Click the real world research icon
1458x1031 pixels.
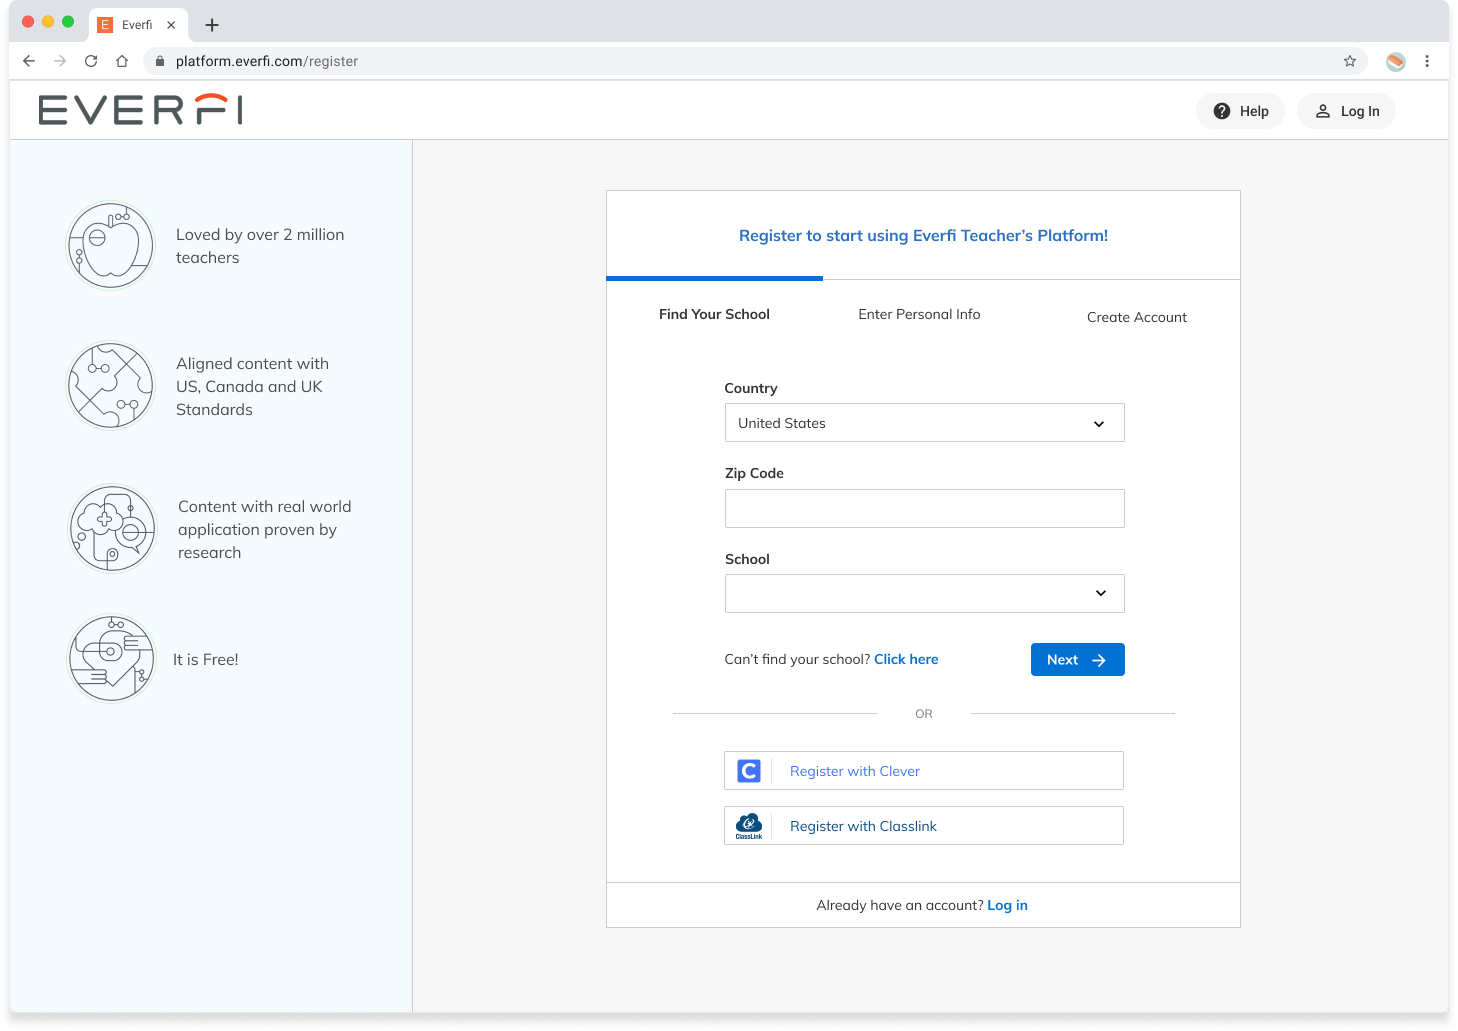click(x=113, y=529)
